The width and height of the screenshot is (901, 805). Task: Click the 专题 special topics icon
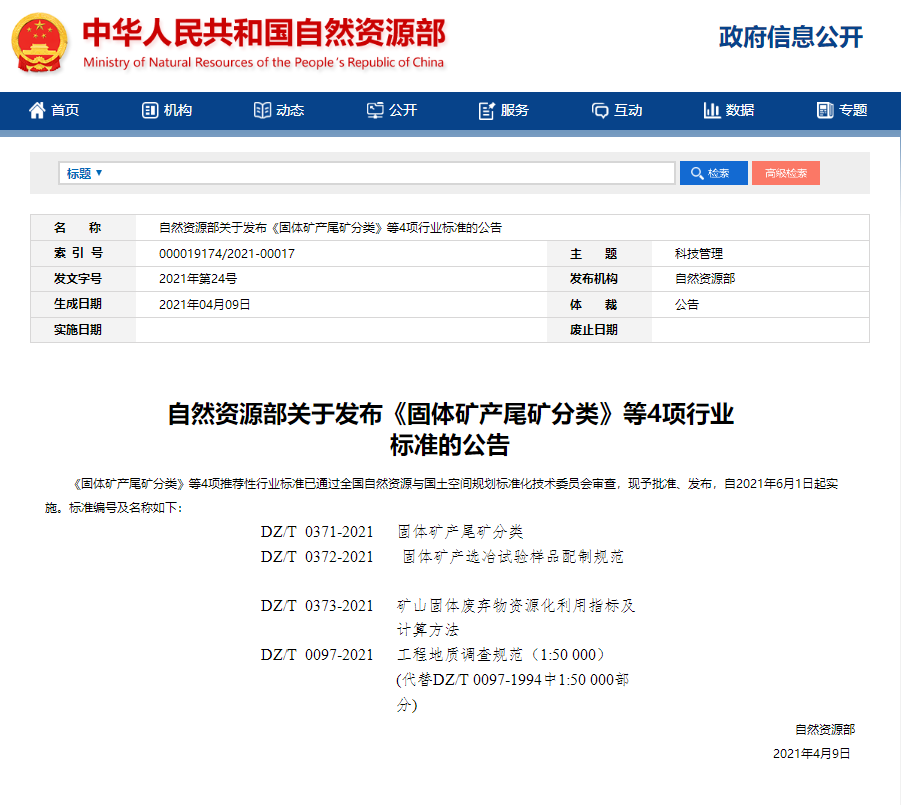(x=825, y=110)
